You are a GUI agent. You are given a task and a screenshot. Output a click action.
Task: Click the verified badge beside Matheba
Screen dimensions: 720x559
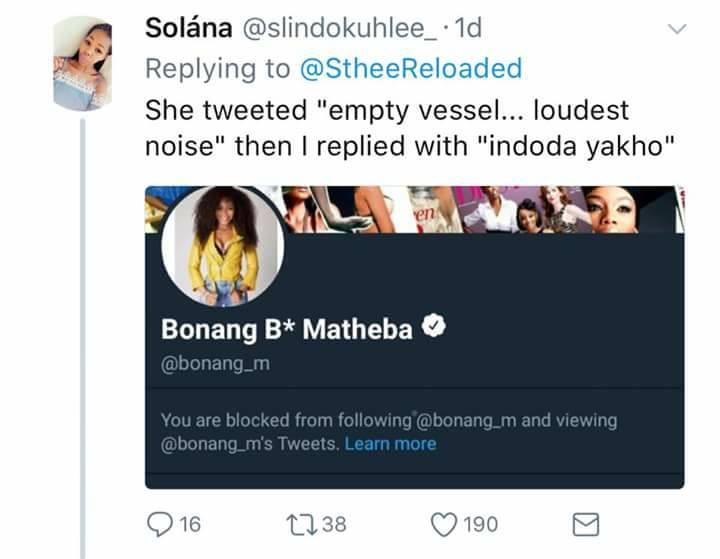click(434, 326)
